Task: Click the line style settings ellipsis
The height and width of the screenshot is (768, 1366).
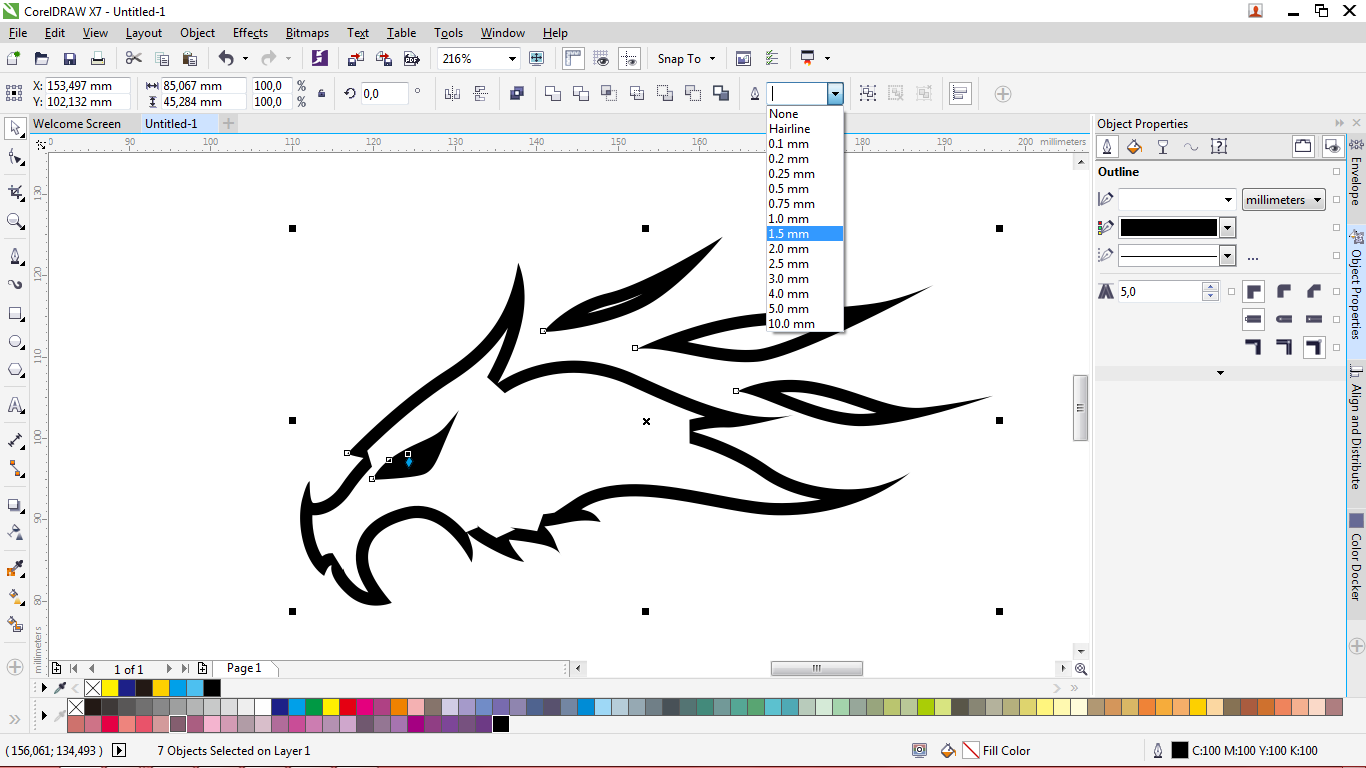Action: click(x=1253, y=257)
